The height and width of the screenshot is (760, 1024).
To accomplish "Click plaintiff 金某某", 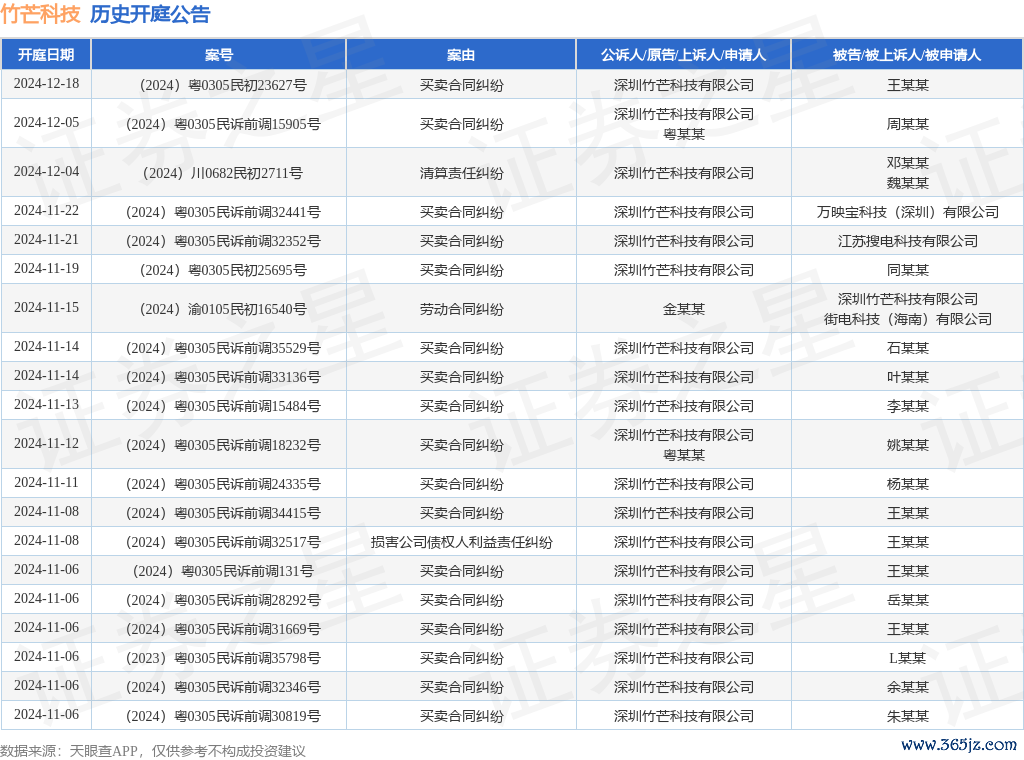I will pyautogui.click(x=684, y=309).
